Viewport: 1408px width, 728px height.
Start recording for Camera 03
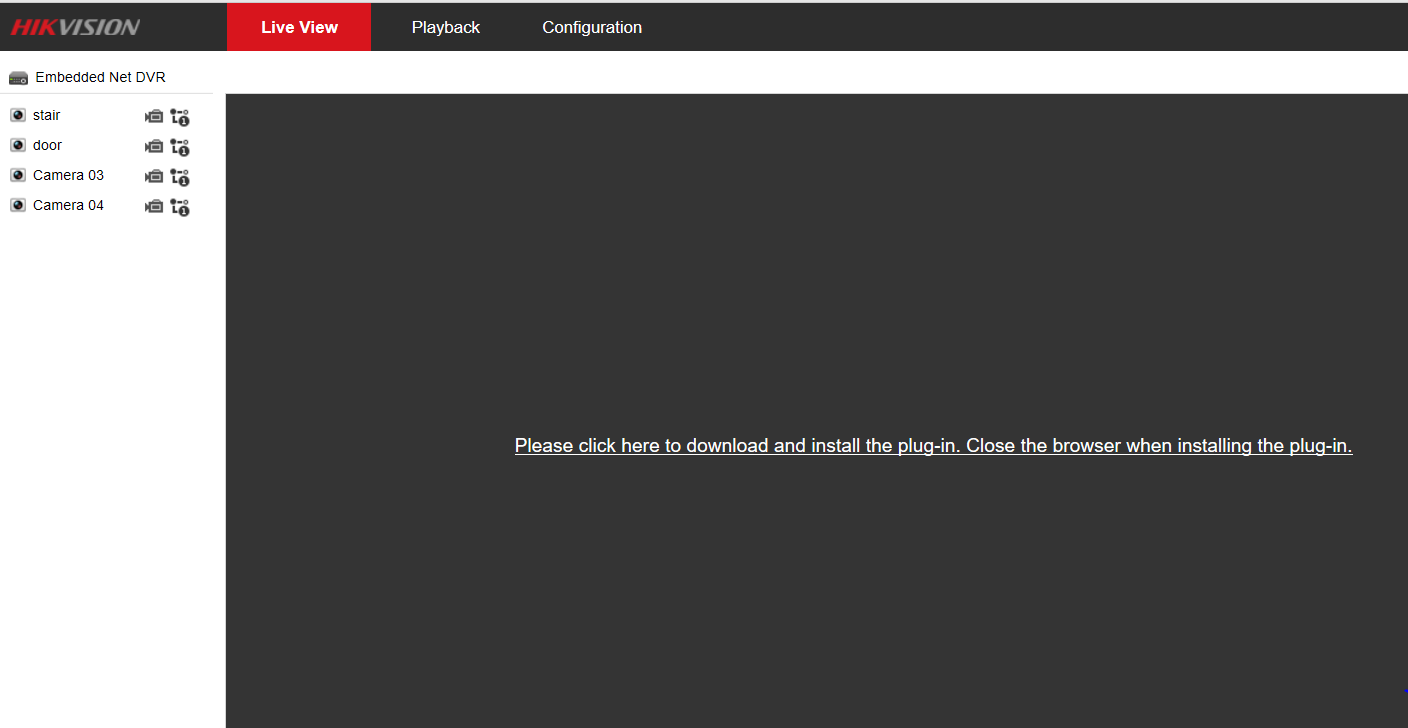tap(154, 176)
